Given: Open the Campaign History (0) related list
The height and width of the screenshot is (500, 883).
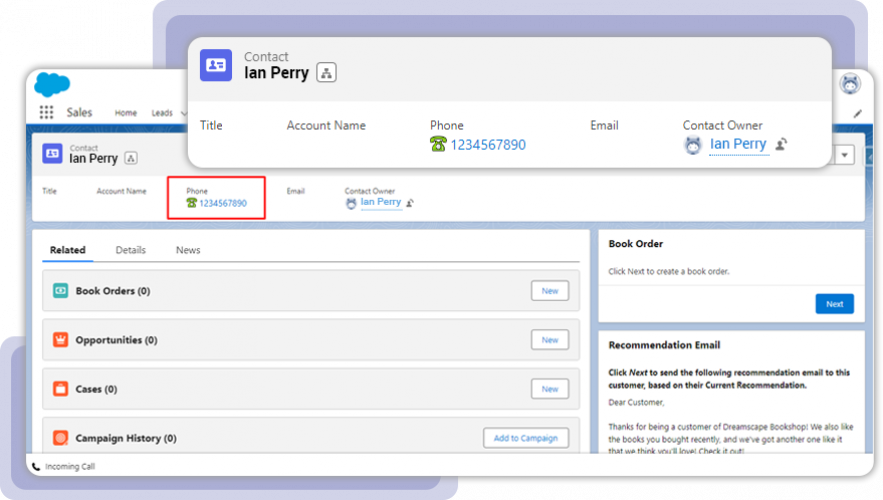Looking at the screenshot, I should coord(126,438).
